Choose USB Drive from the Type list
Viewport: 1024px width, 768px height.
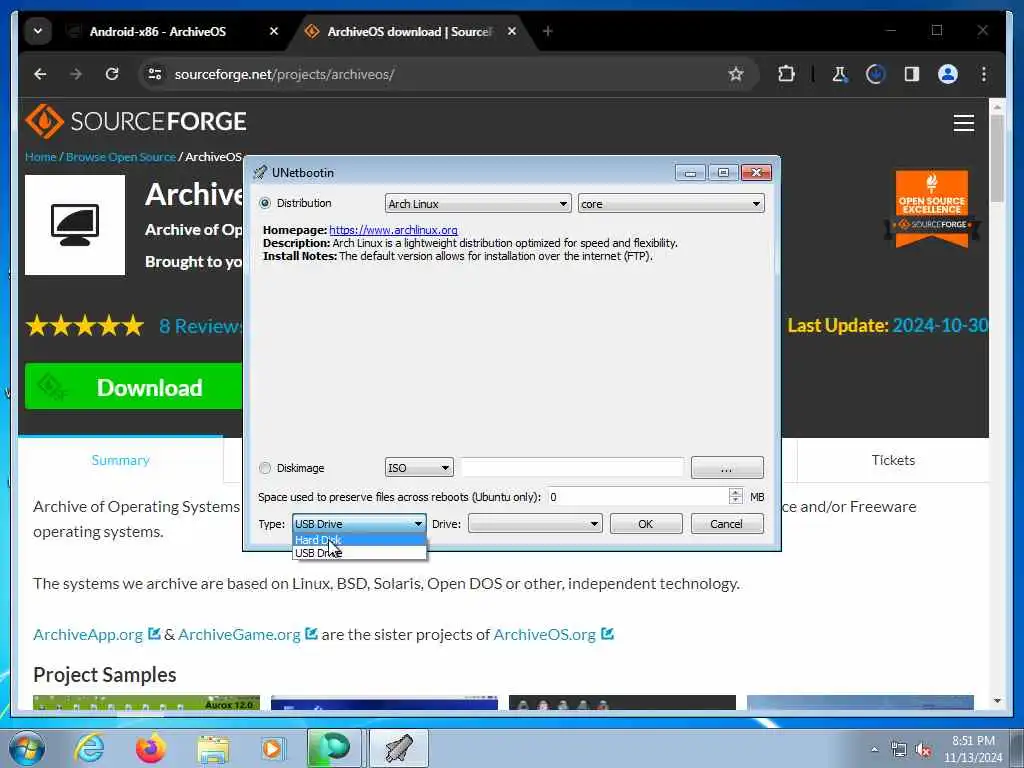(x=359, y=552)
